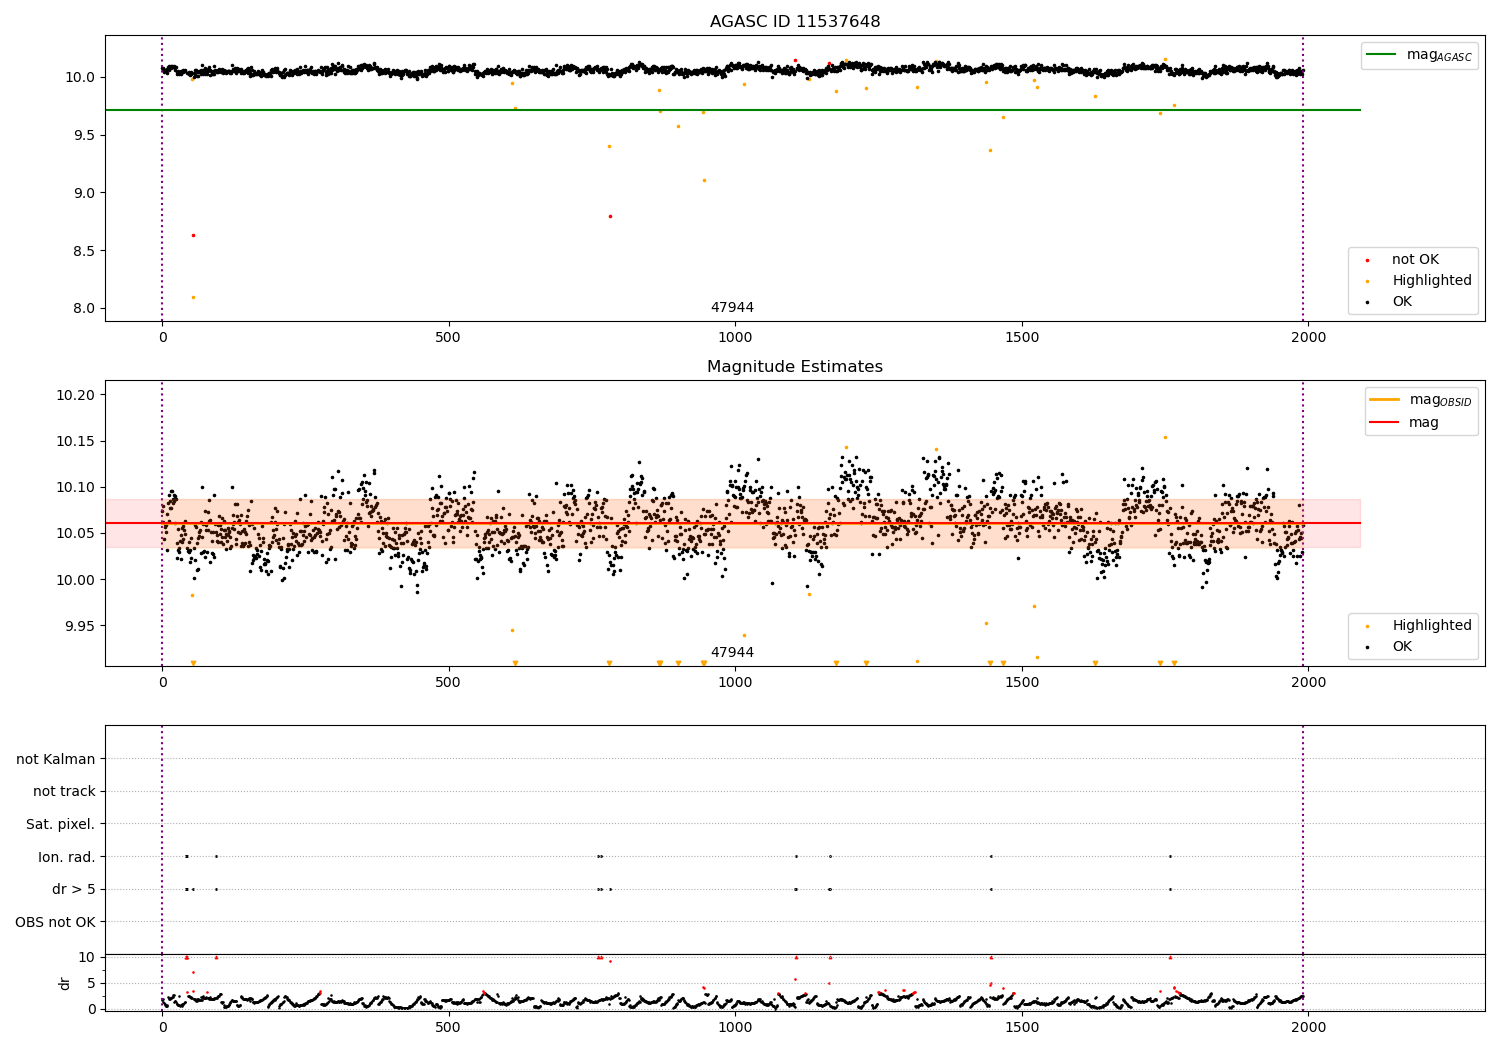Click the 'OBS not OK' row label
This screenshot has height=1050, width=1500.
[56, 922]
